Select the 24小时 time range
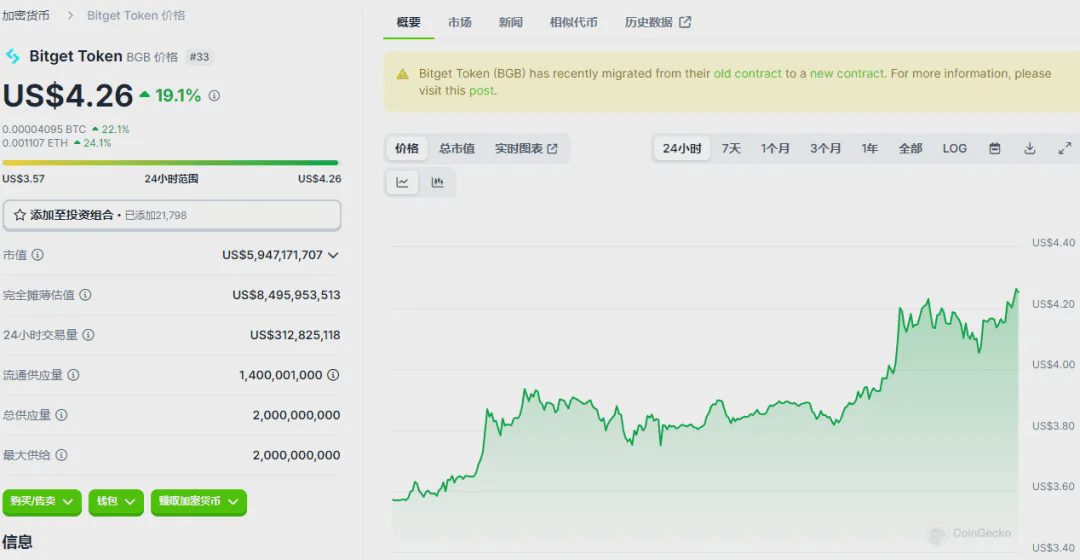 click(682, 148)
